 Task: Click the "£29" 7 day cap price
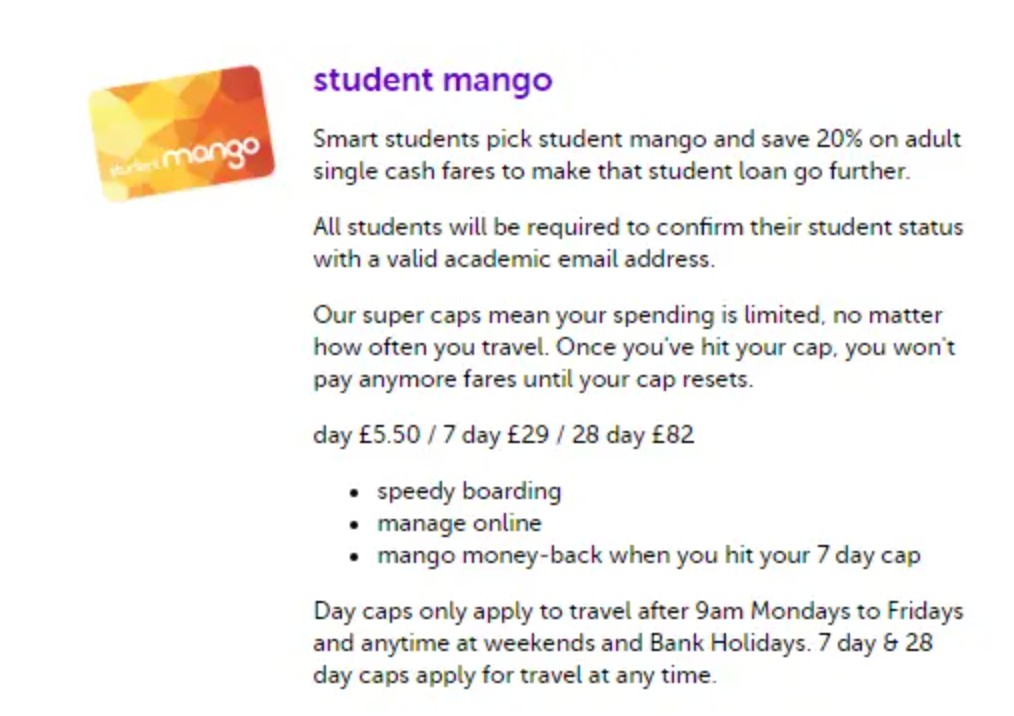tap(529, 436)
